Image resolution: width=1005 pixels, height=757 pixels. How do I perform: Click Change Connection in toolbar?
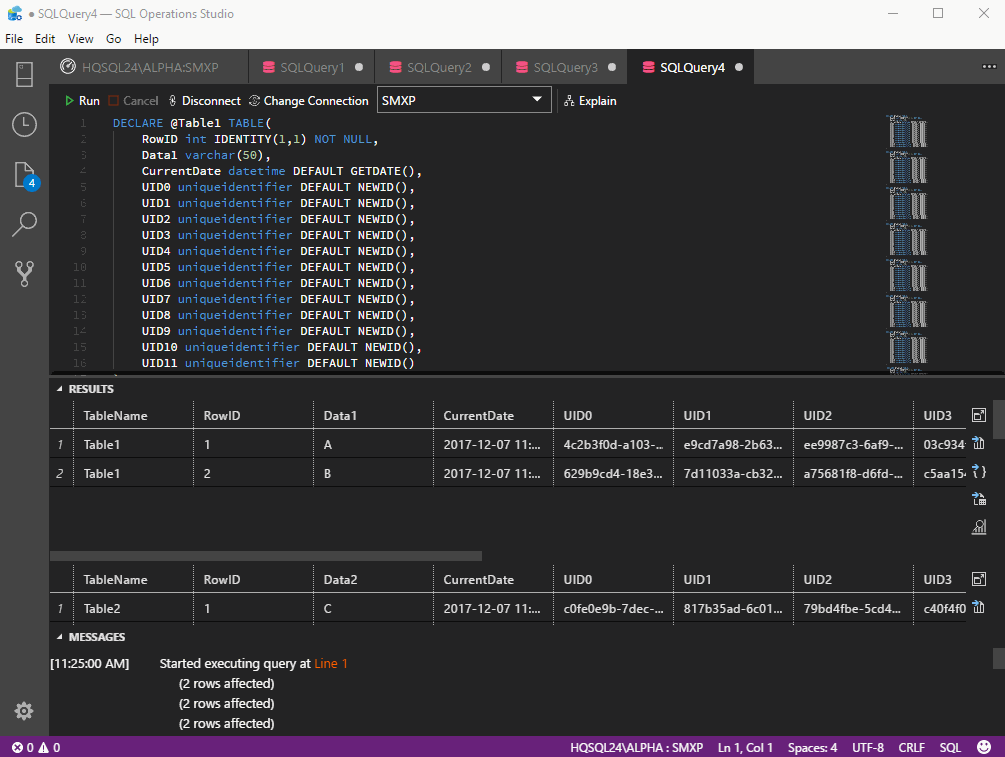point(309,101)
